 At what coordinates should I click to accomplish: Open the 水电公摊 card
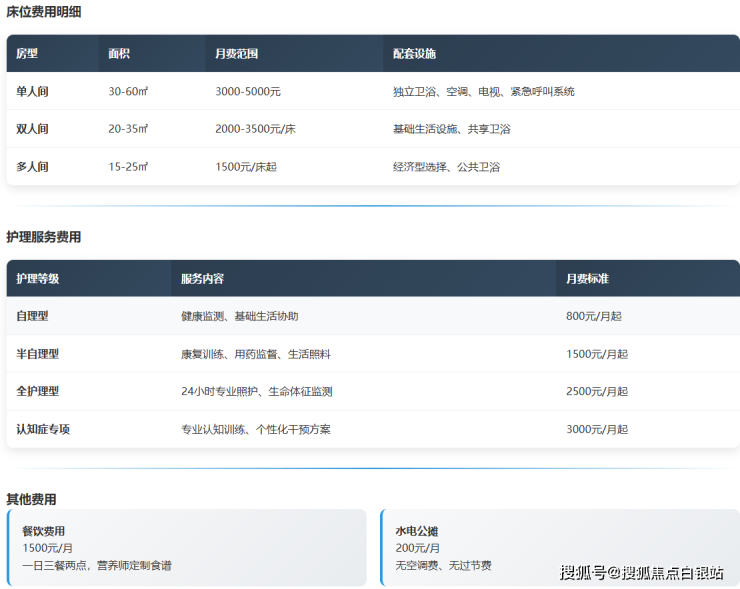[560, 547]
